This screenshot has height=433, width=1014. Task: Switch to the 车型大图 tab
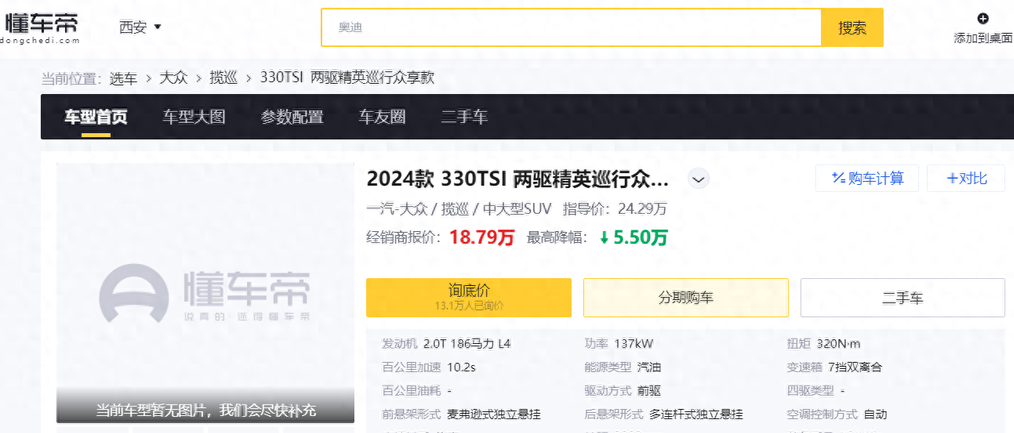[x=194, y=117]
